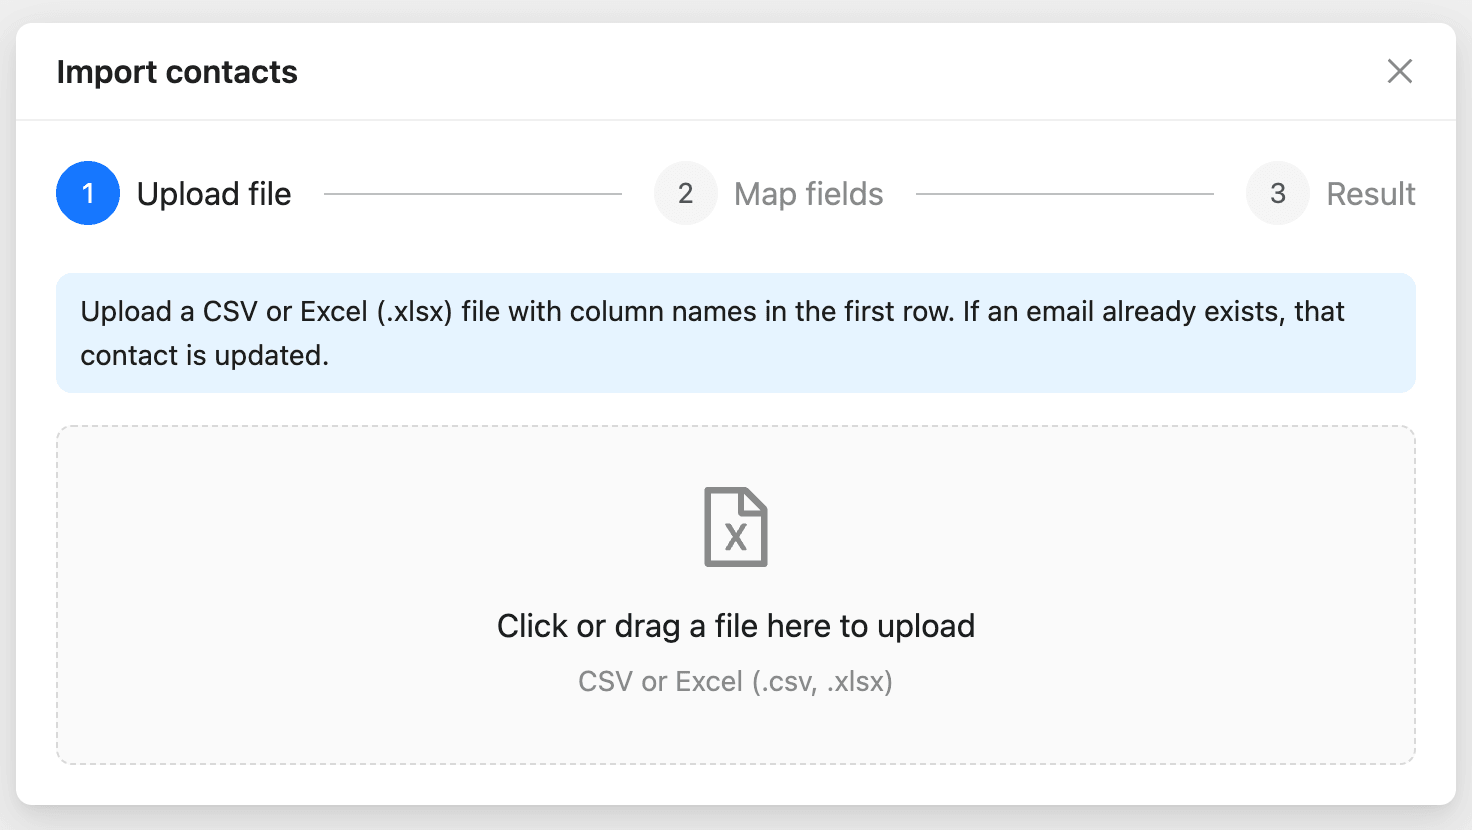The image size is (1472, 830).
Task: Click the spreadsheet file icon in upload area
Action: click(736, 527)
